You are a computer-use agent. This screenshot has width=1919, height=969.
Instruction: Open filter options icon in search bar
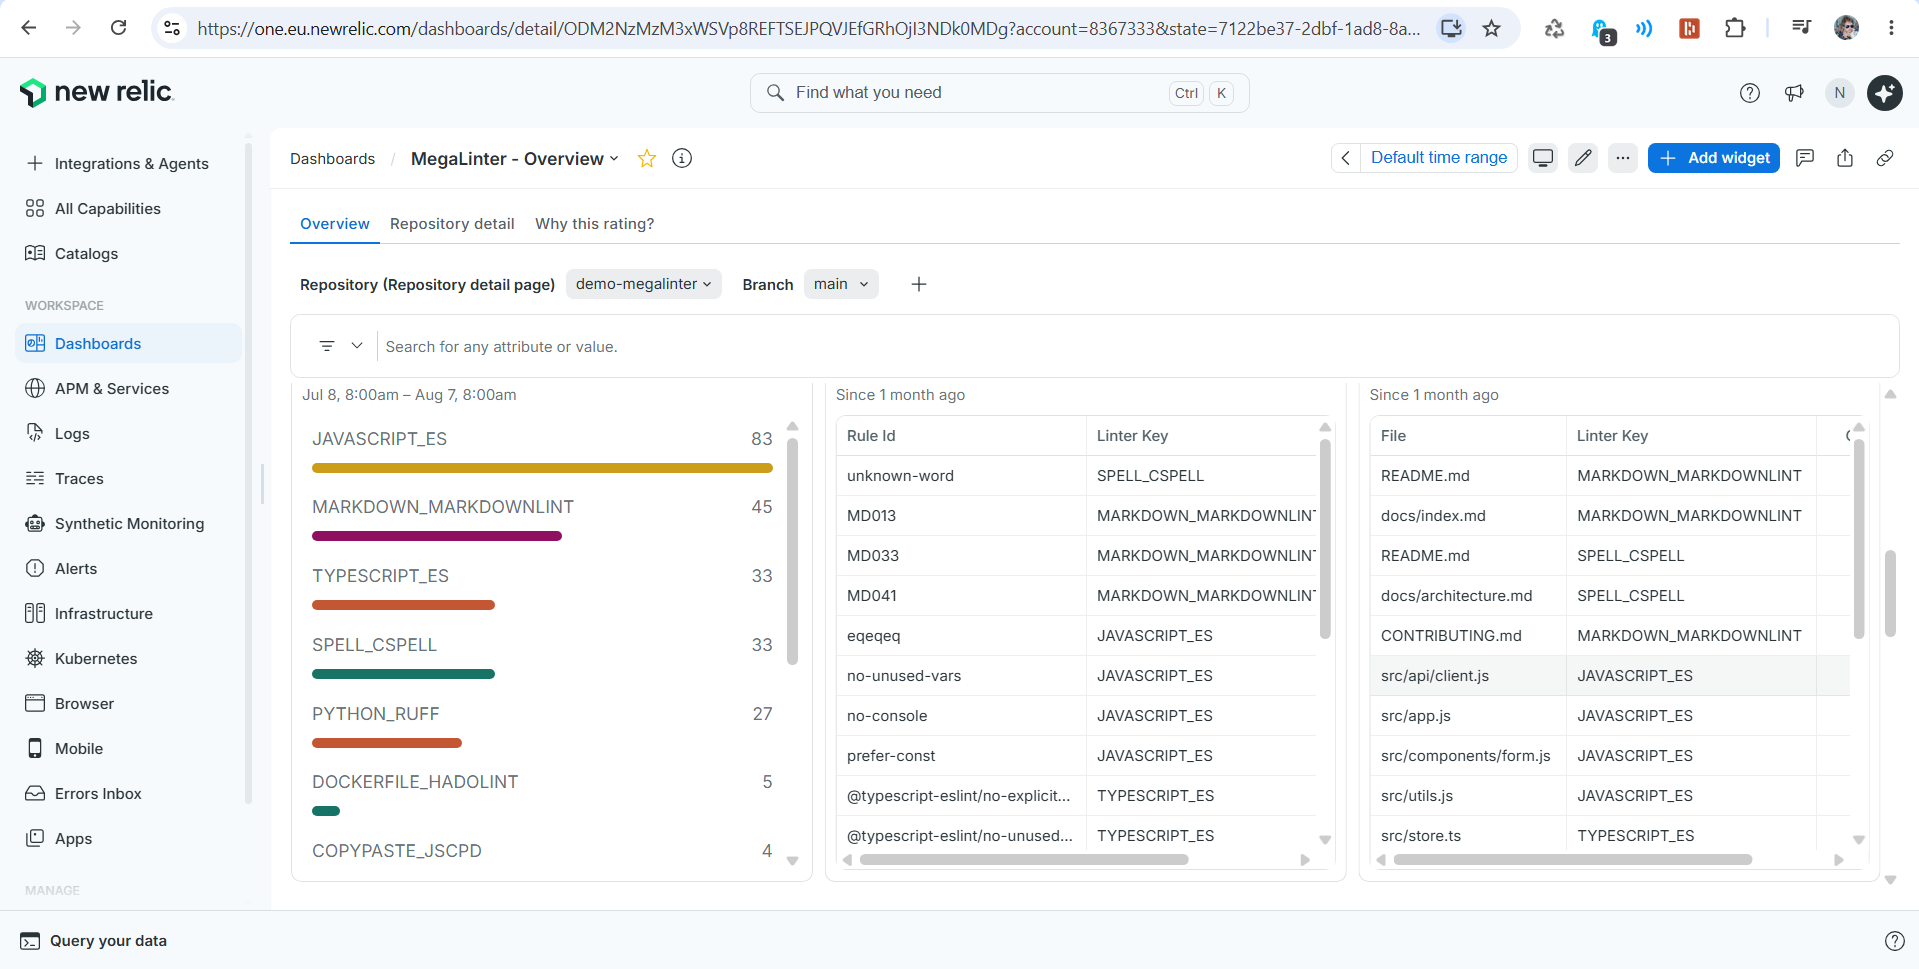[327, 346]
